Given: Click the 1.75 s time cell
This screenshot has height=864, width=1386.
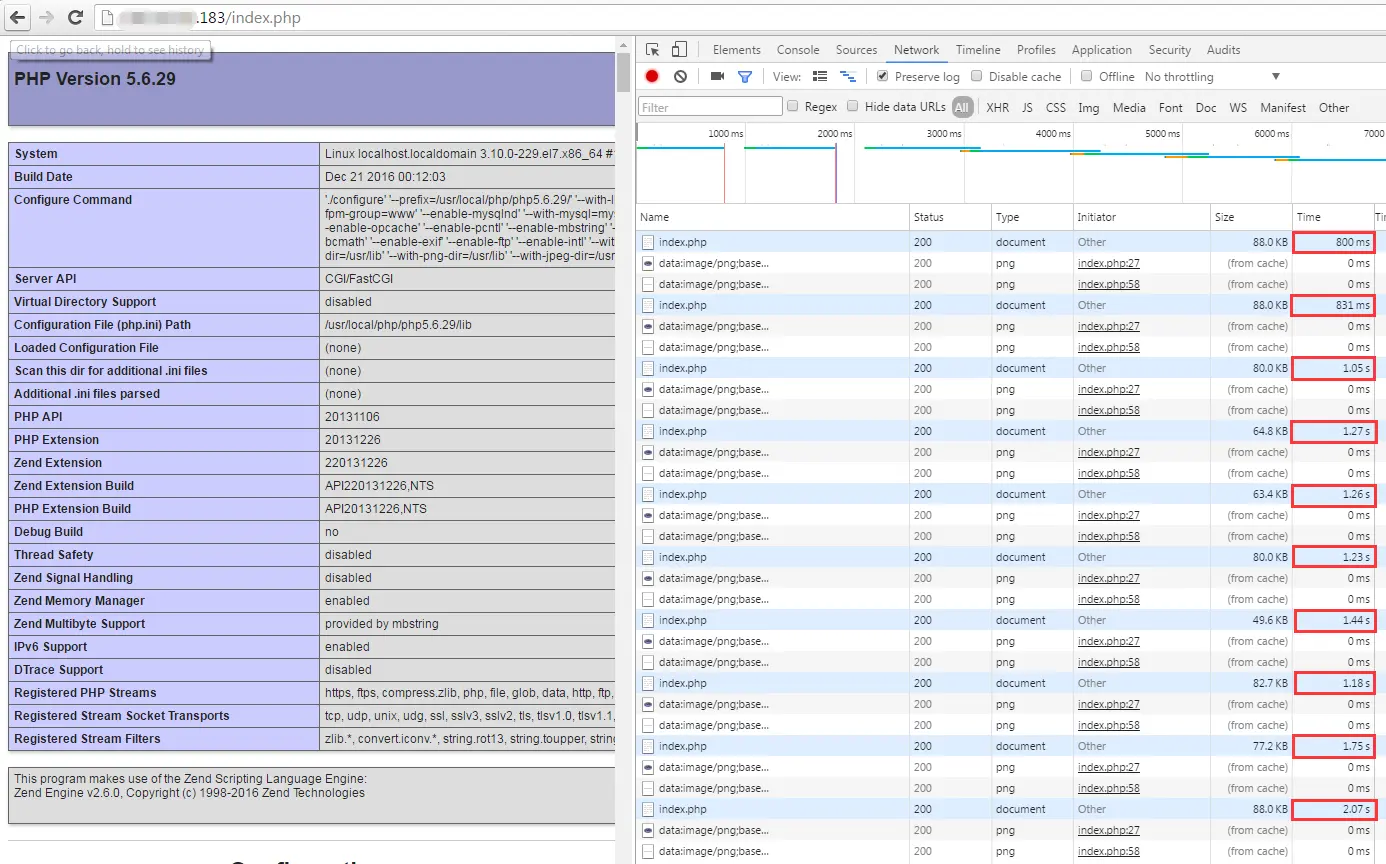Looking at the screenshot, I should coord(1333,746).
